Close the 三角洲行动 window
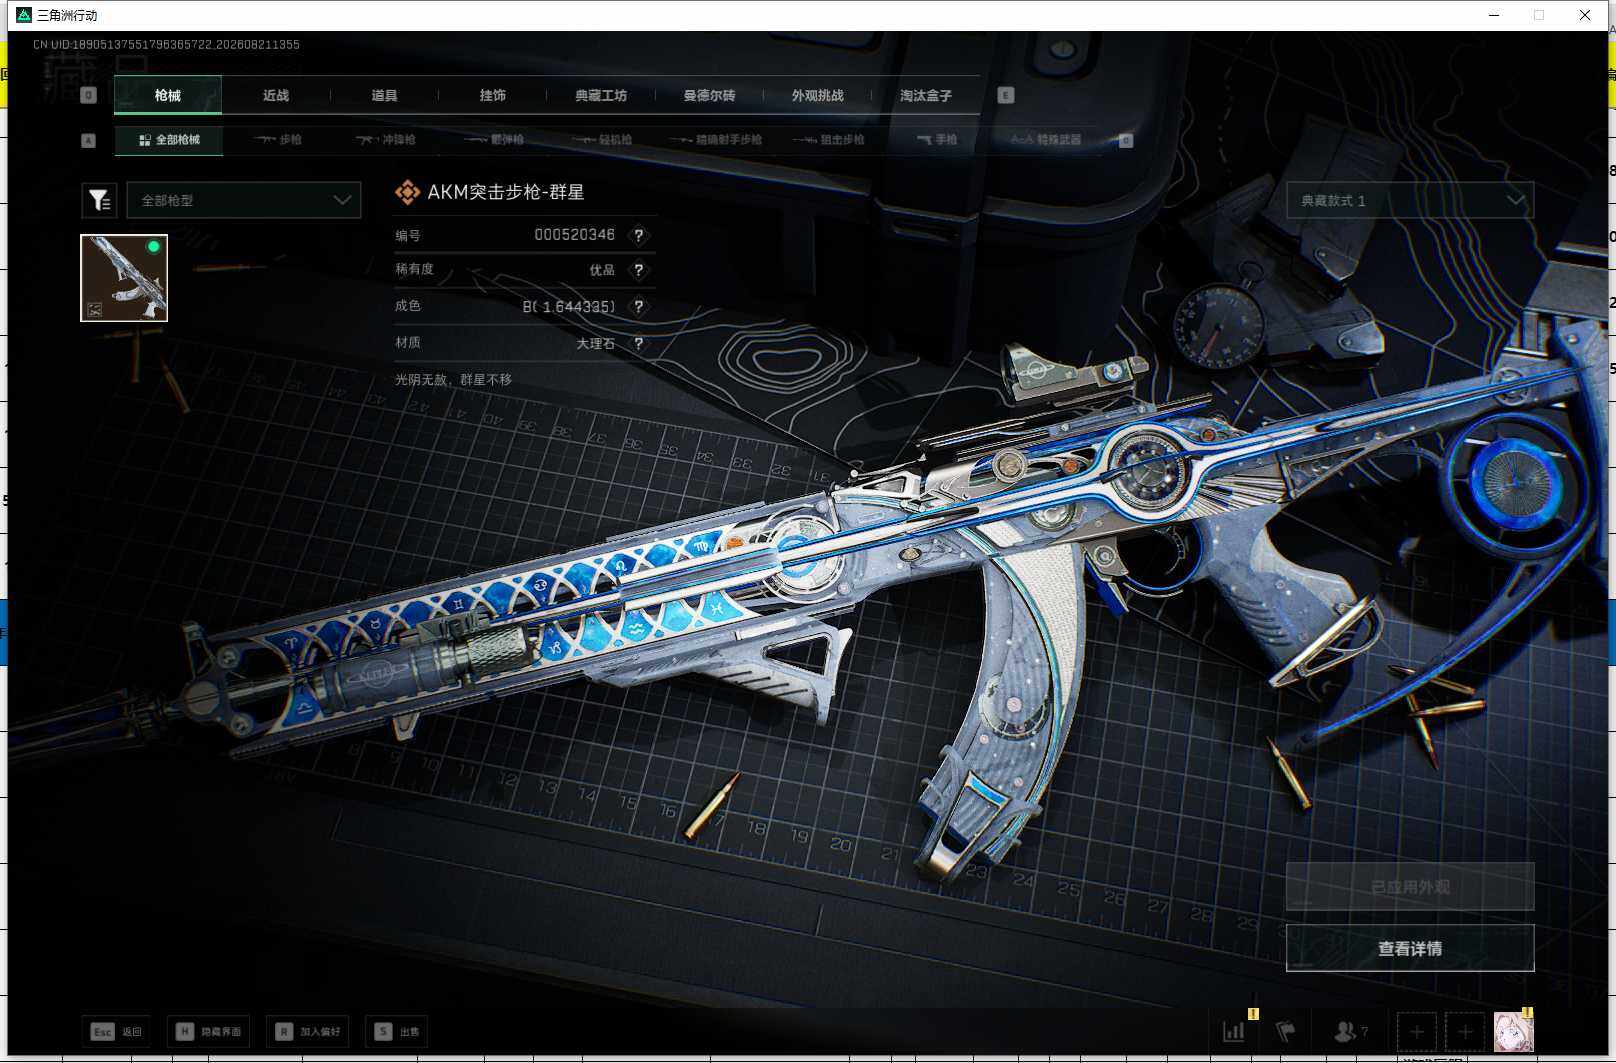Viewport: 1616px width, 1063px height. (1585, 15)
